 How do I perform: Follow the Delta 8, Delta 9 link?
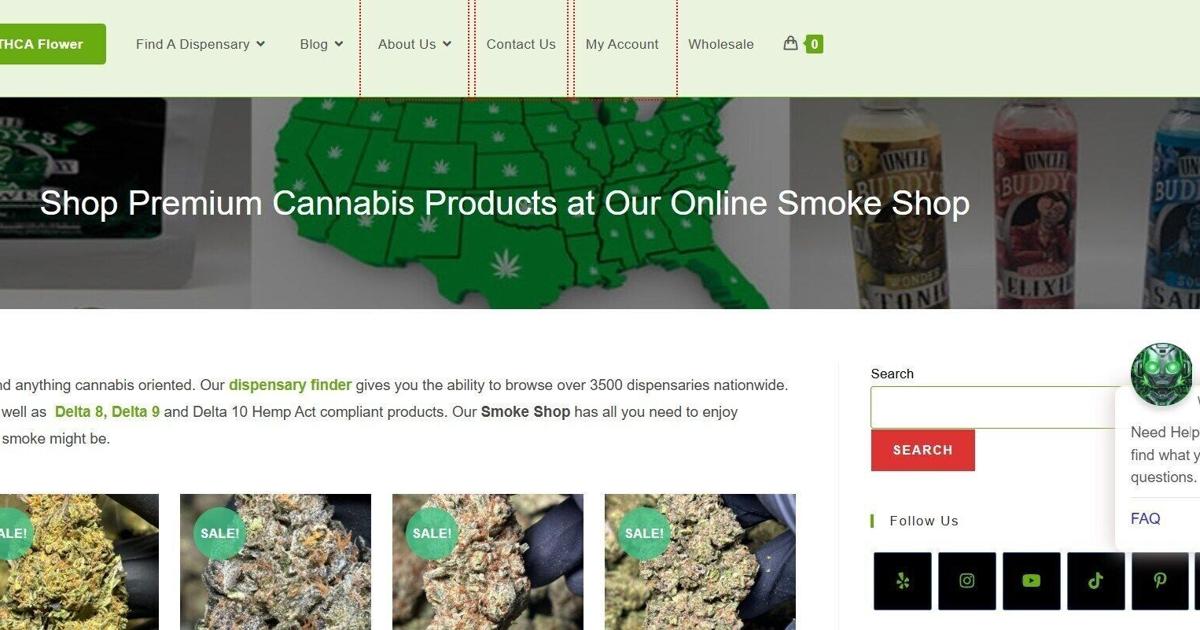107,411
